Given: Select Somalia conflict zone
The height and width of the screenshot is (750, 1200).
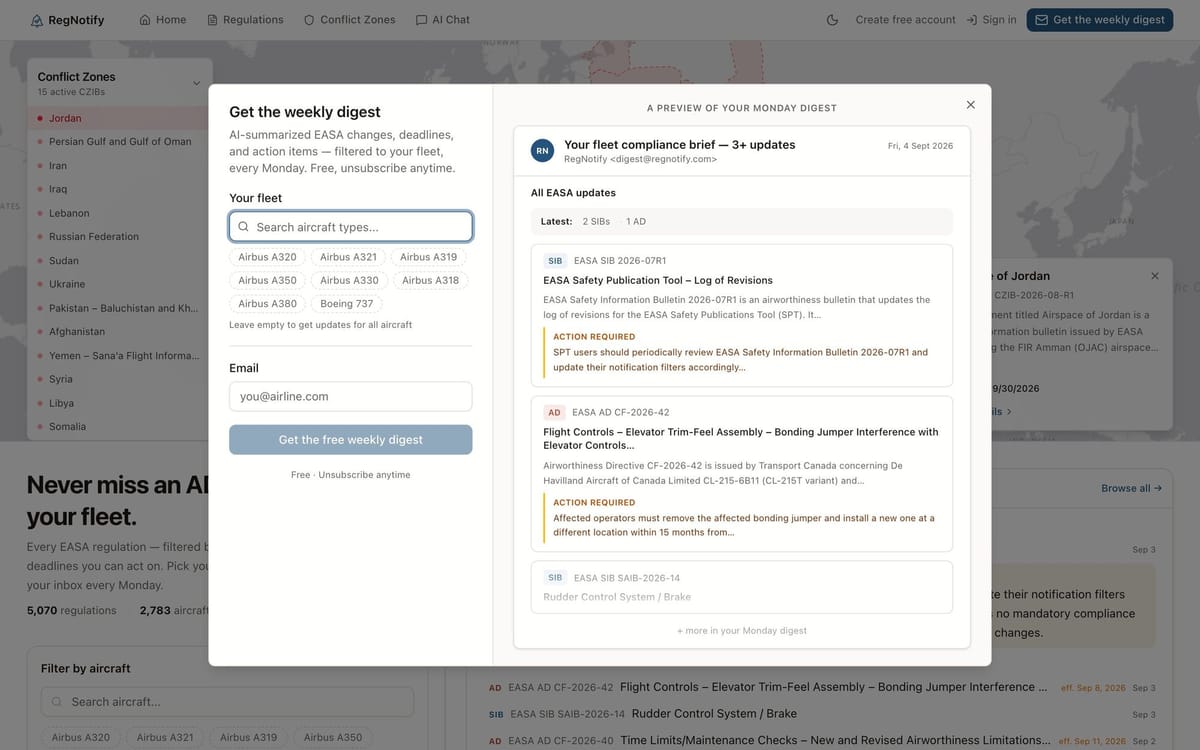Looking at the screenshot, I should pyautogui.click(x=119, y=427).
